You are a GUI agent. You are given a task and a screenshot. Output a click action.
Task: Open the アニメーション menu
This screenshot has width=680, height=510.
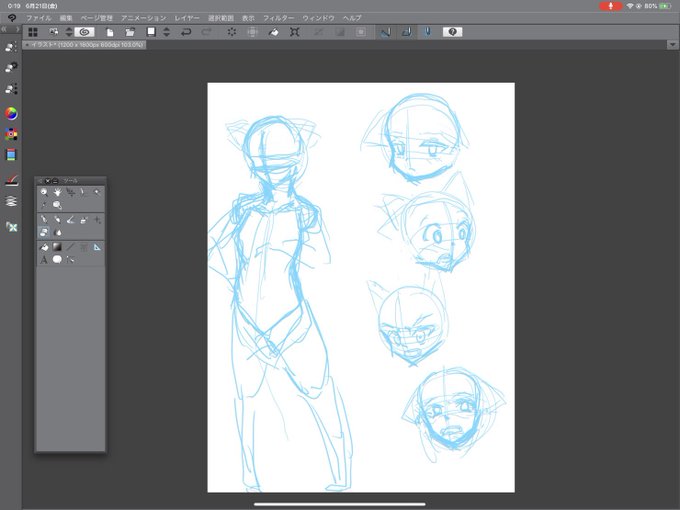coord(144,18)
